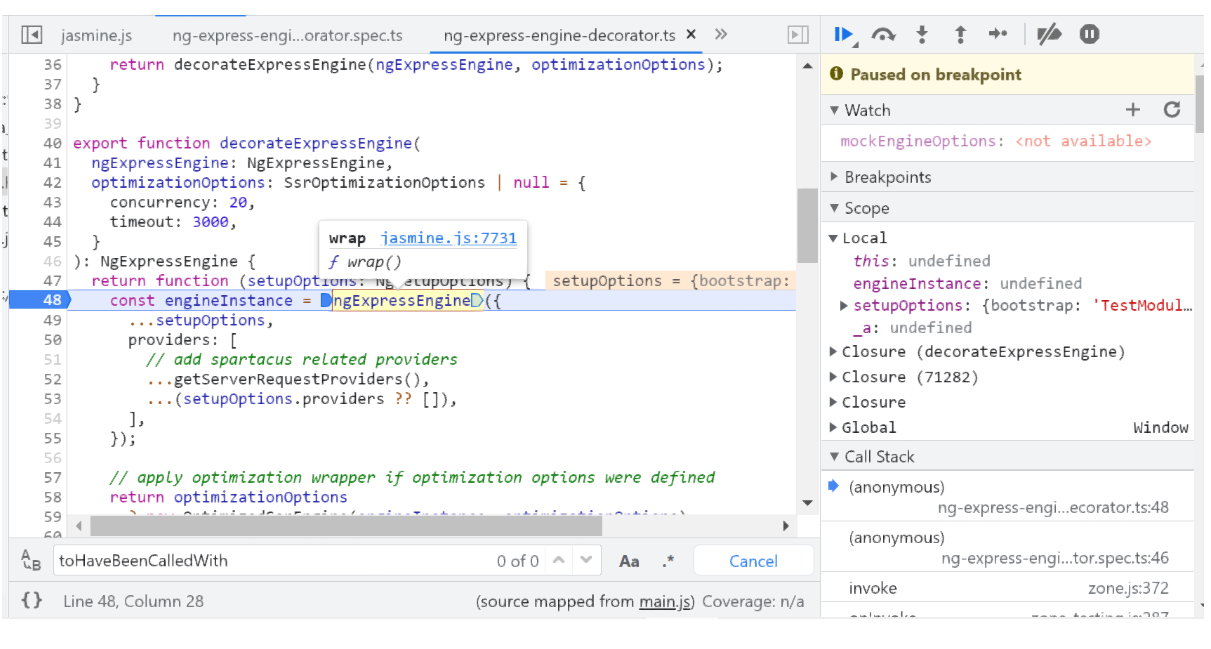Click the 'Paused on breakpoint' banner
The width and height of the screenshot is (1211, 649).
[1008, 74]
